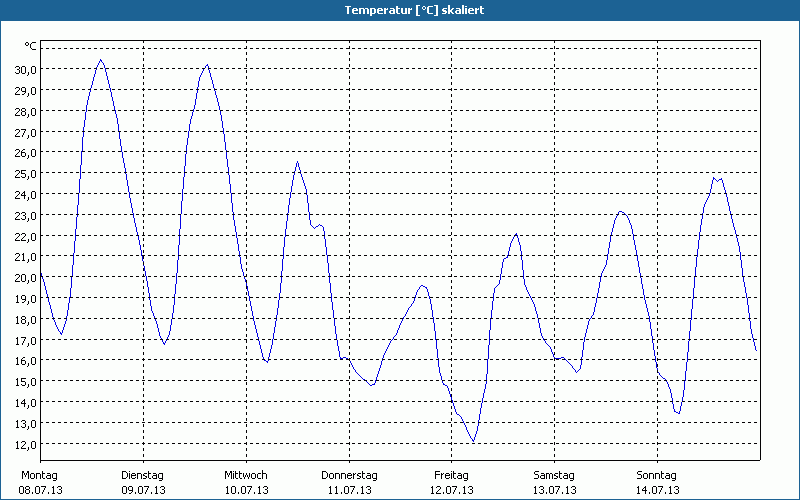
Task: Click the "°C" unit label above the y-axis
Action: [30, 46]
